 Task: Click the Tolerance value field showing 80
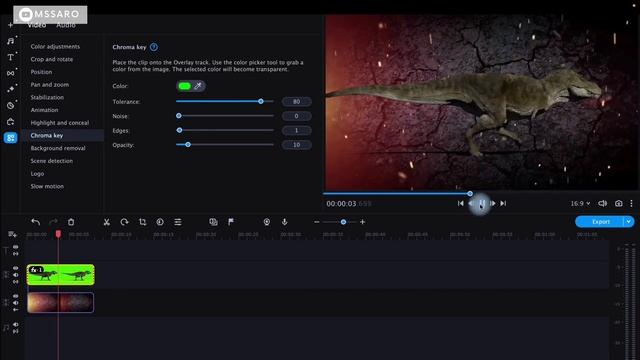(297, 101)
